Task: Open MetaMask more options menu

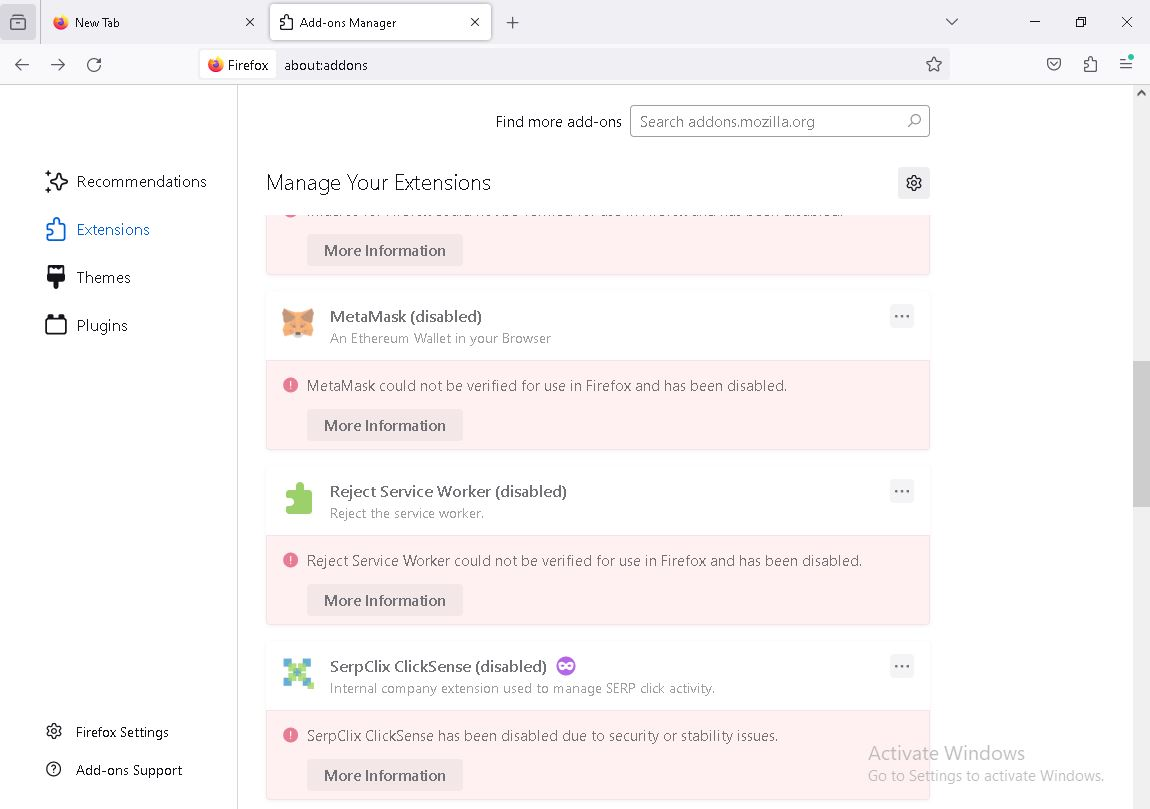Action: pos(902,317)
